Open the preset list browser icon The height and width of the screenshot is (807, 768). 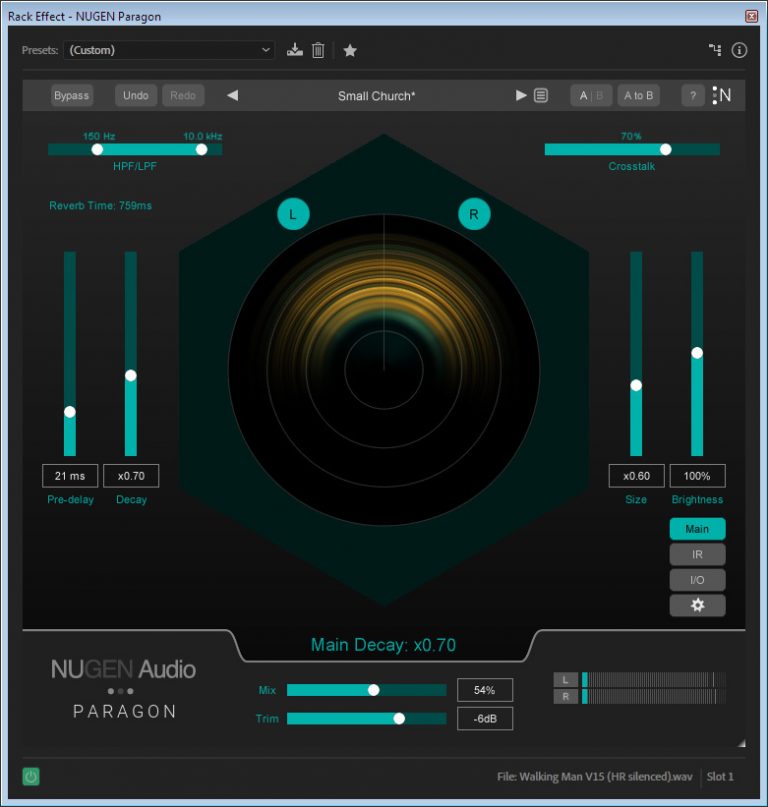(x=540, y=95)
